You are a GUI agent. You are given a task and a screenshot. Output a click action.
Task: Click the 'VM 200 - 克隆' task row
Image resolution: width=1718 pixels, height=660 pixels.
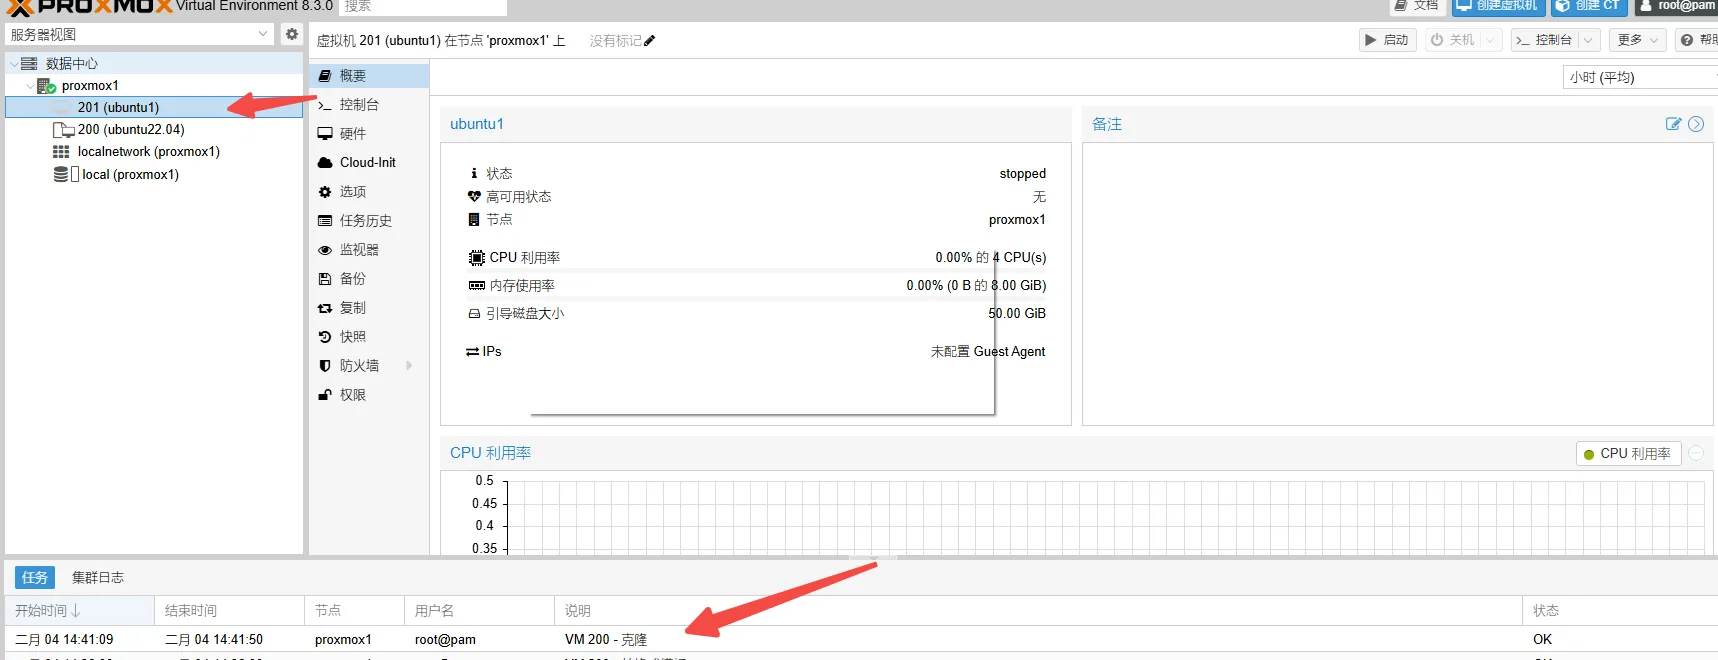[860, 640]
